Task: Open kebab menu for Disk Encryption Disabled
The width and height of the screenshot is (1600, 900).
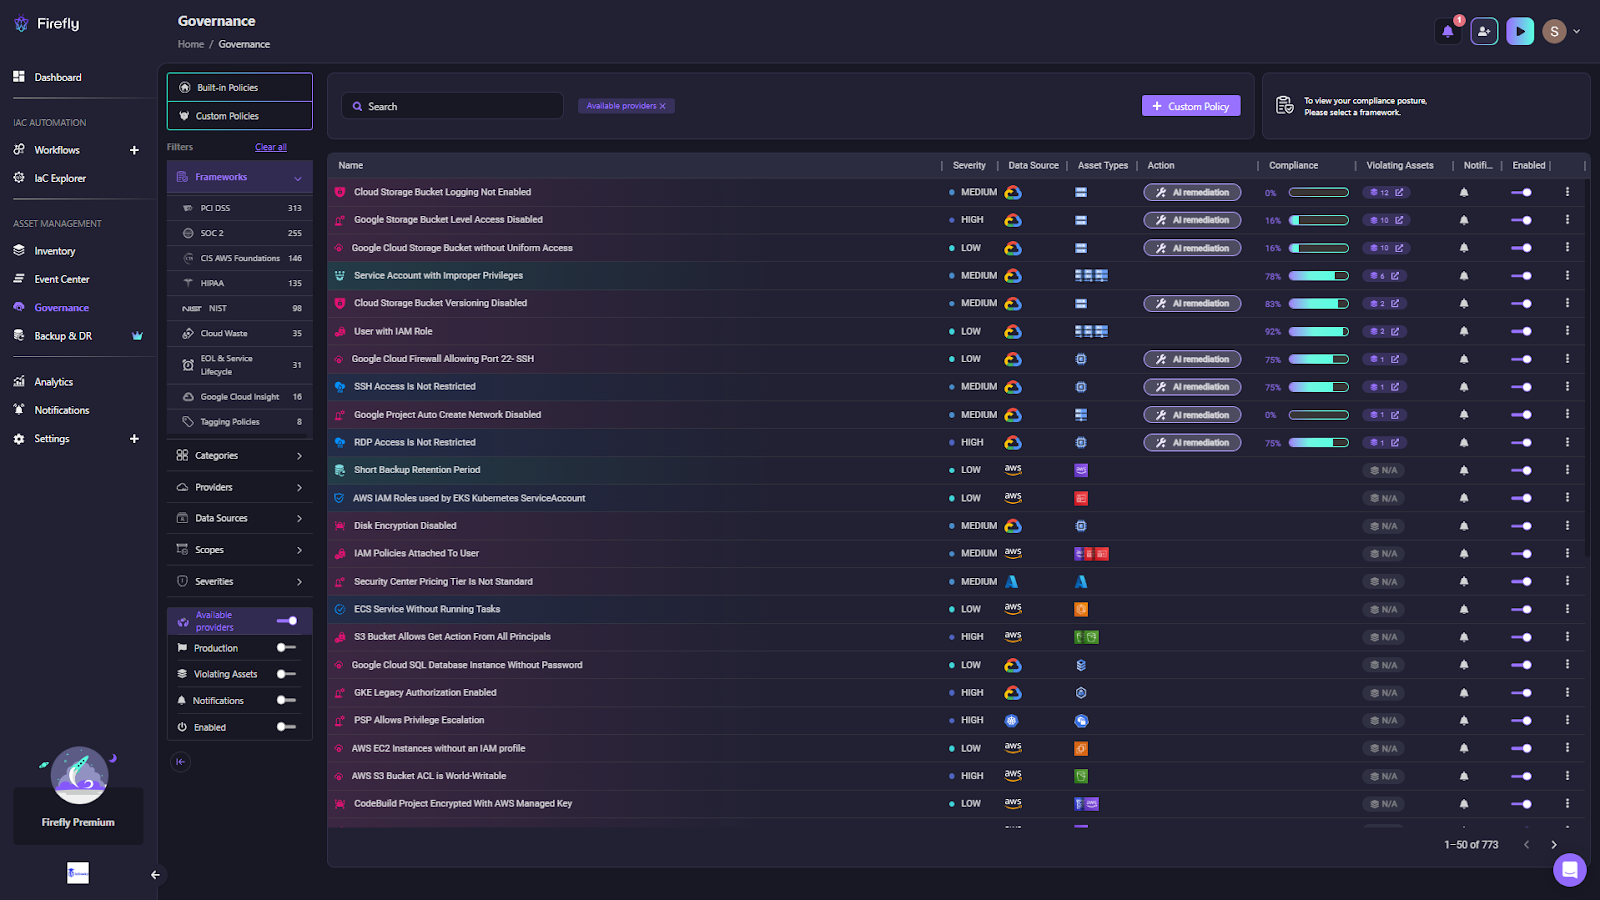Action: point(1567,525)
